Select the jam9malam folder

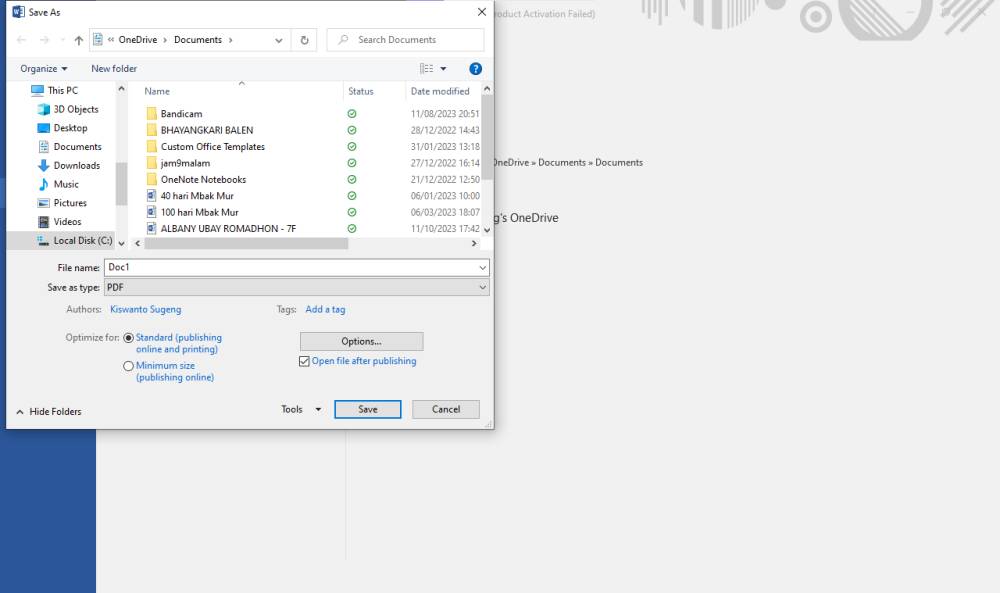[185, 163]
